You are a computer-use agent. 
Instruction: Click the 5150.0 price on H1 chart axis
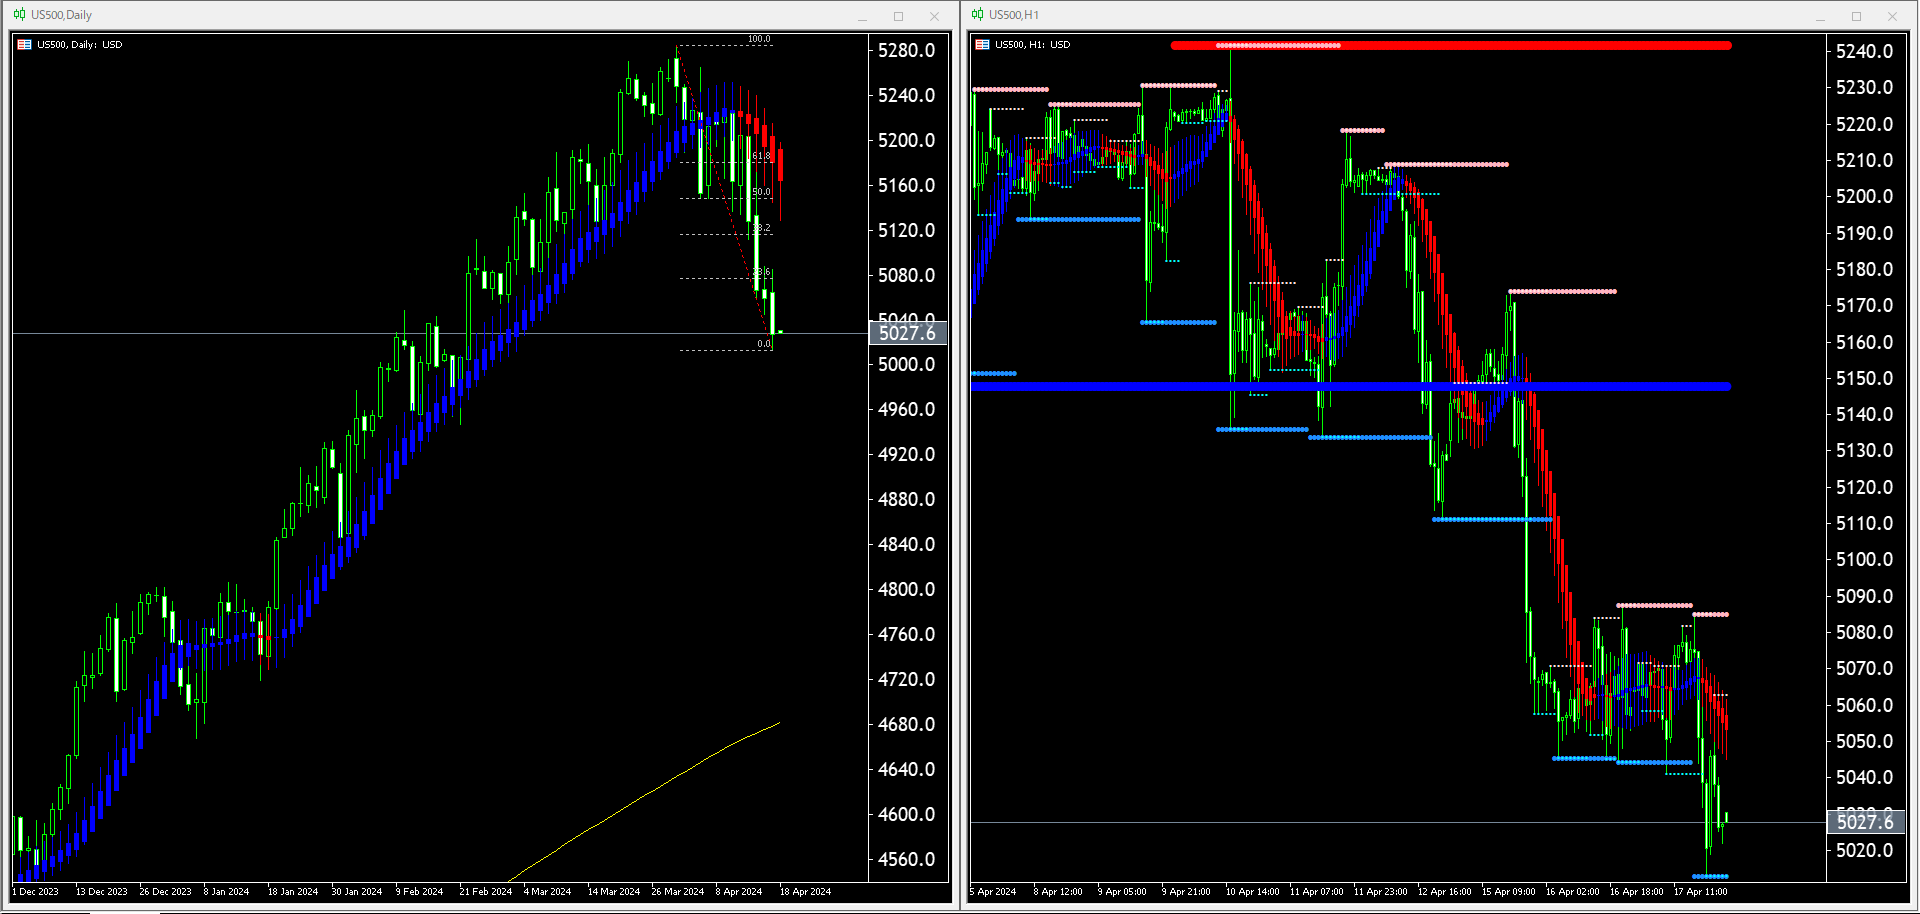click(1864, 379)
